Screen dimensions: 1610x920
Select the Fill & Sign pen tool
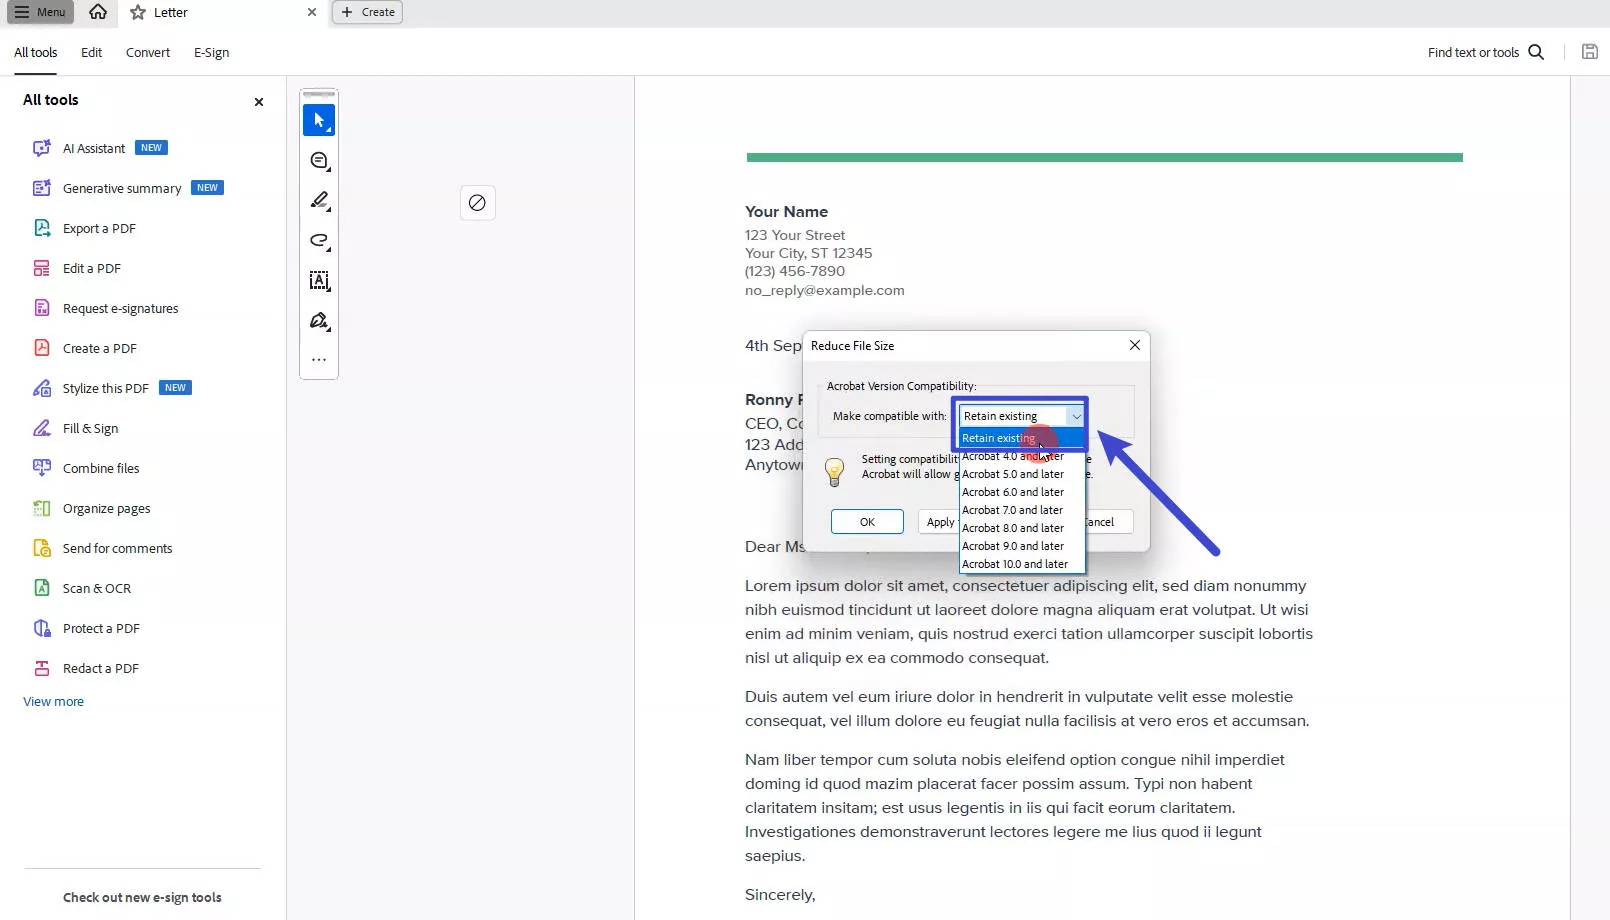point(318,320)
